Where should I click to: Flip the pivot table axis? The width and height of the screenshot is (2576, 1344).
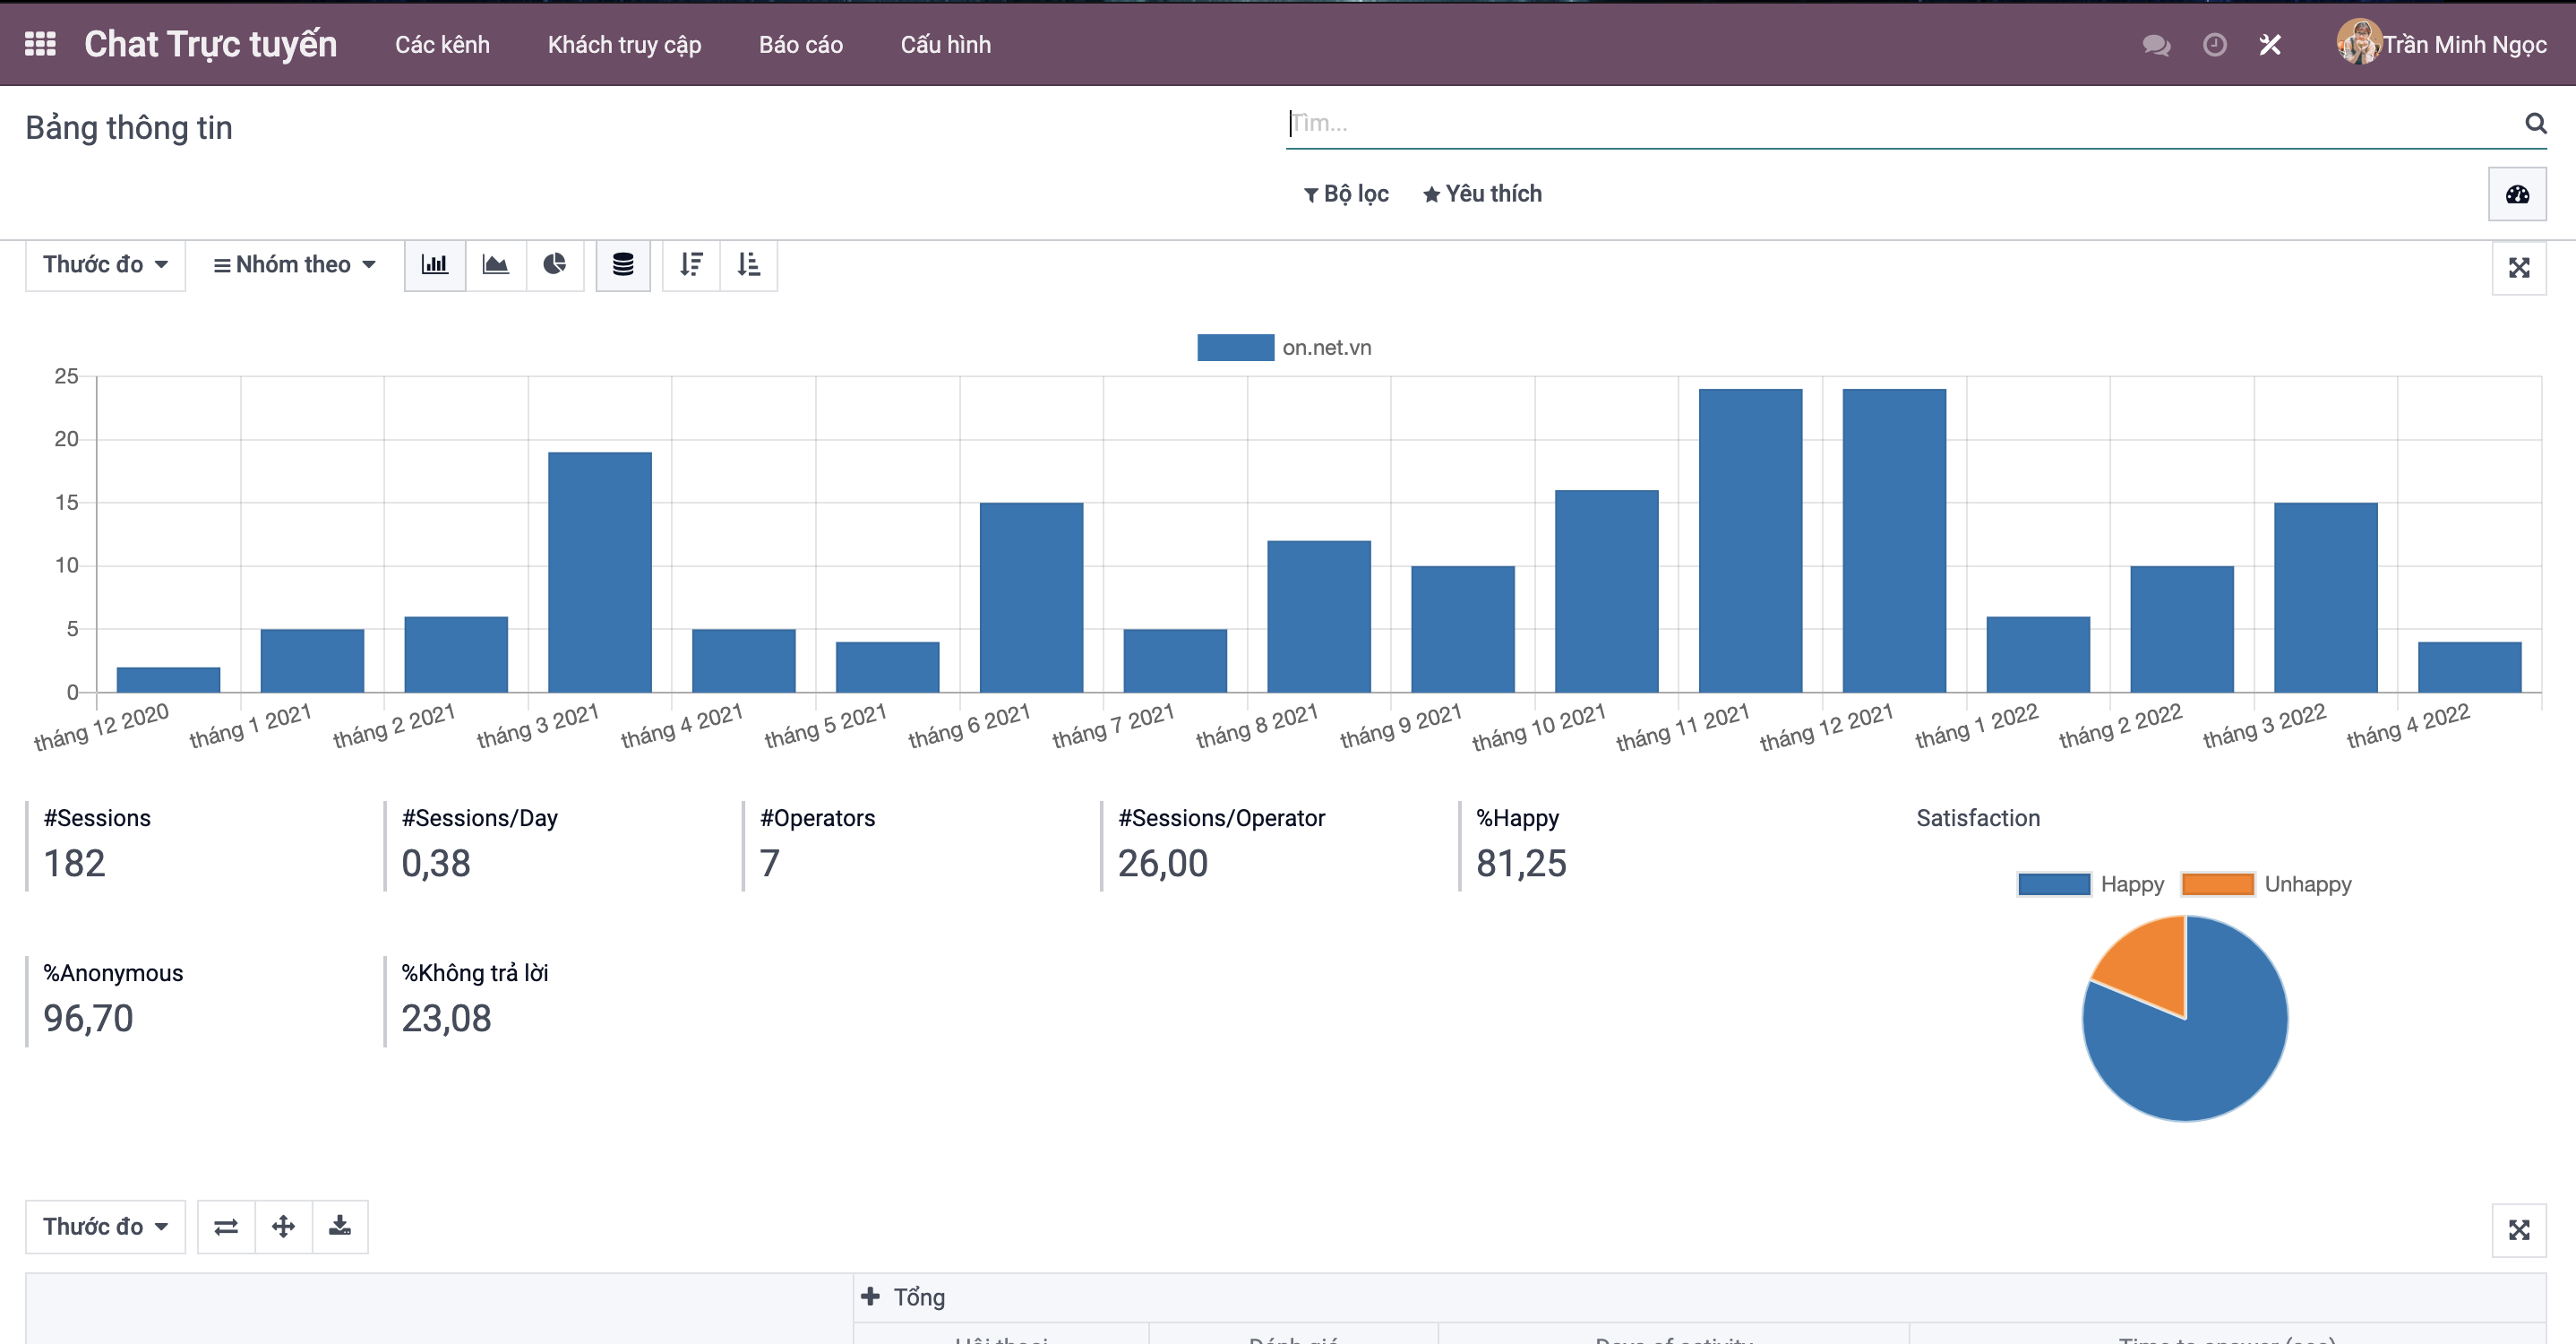[226, 1226]
